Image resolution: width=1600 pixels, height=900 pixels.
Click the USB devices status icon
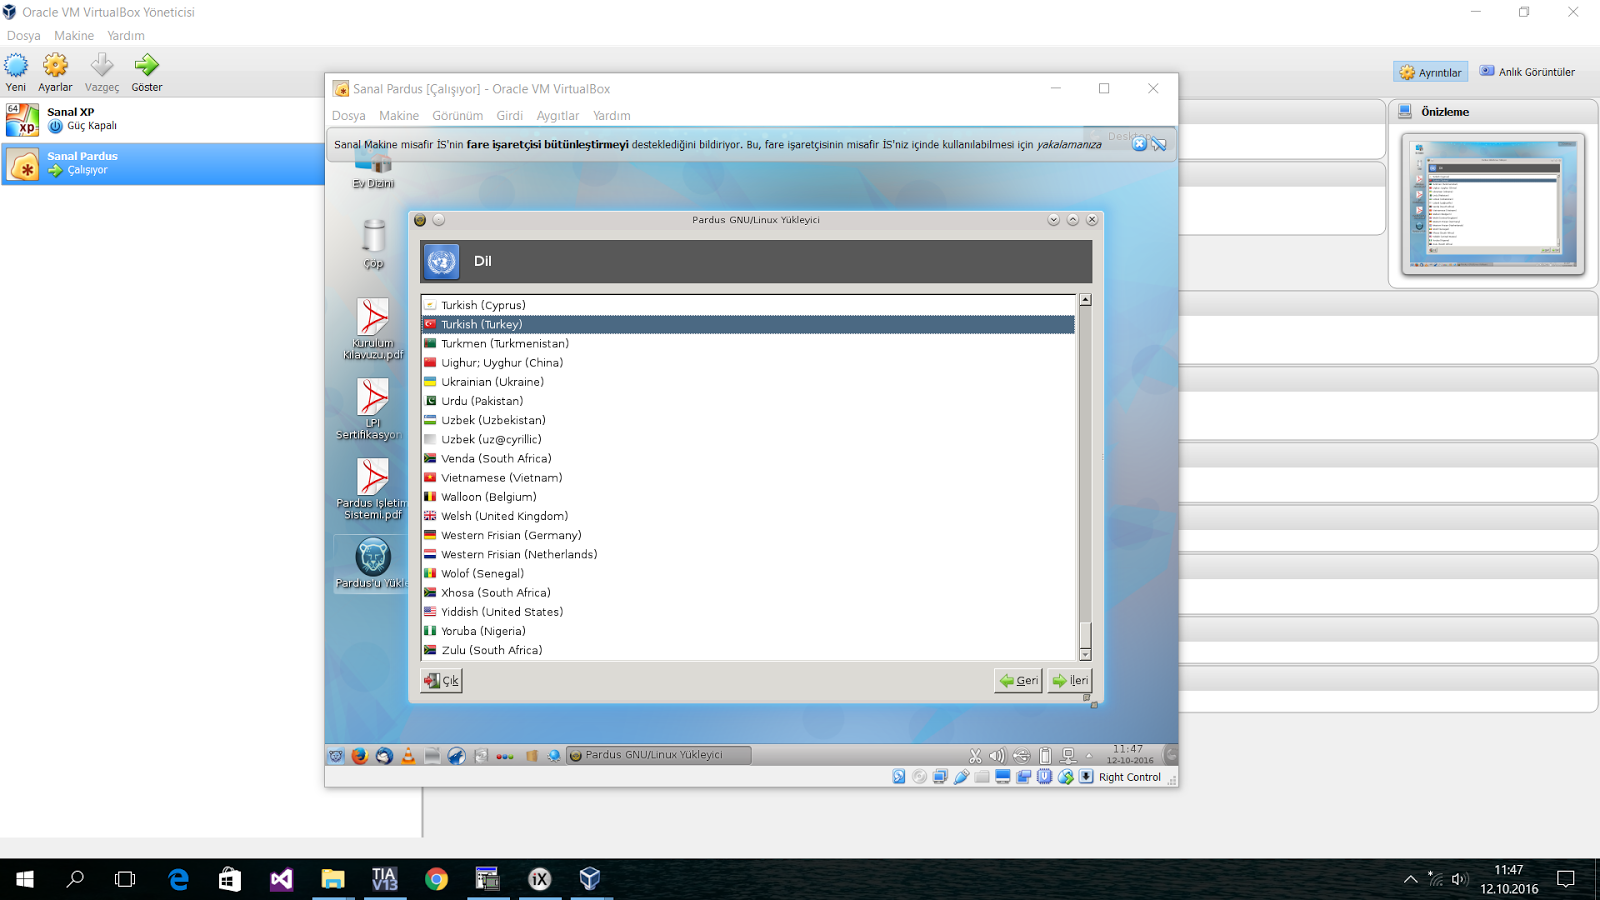pos(961,777)
